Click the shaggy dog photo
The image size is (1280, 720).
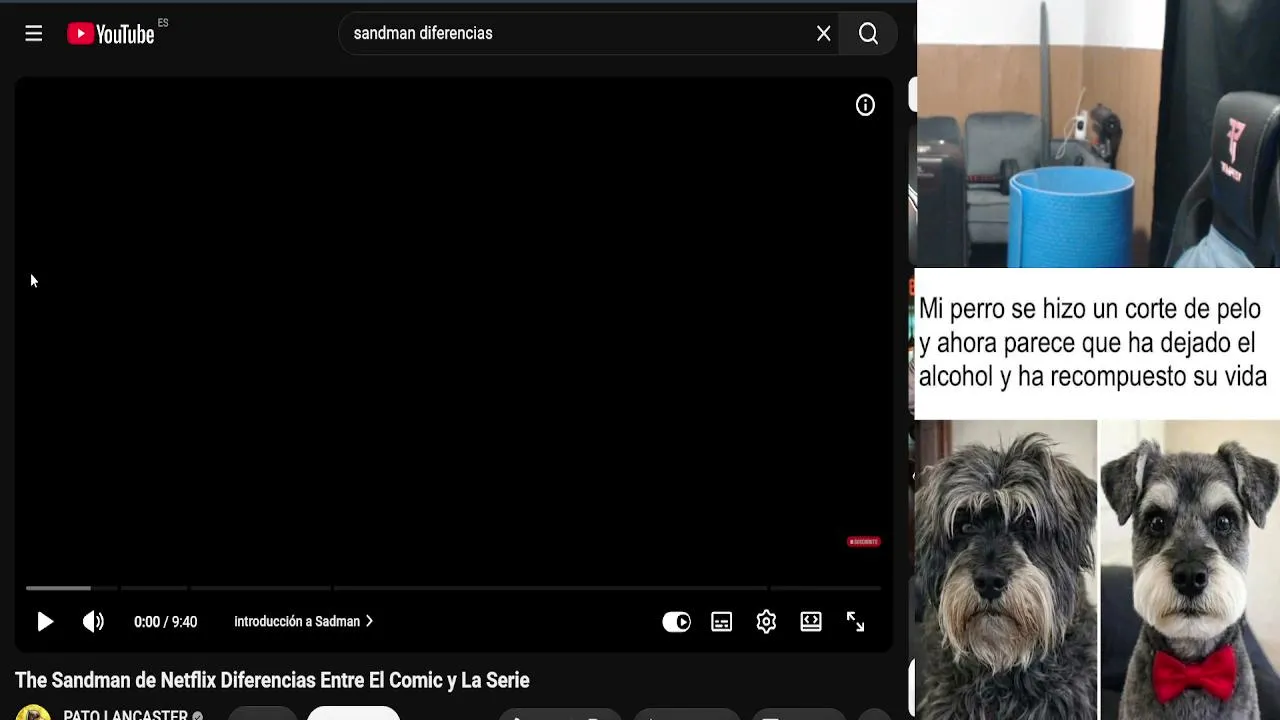pos(1006,570)
